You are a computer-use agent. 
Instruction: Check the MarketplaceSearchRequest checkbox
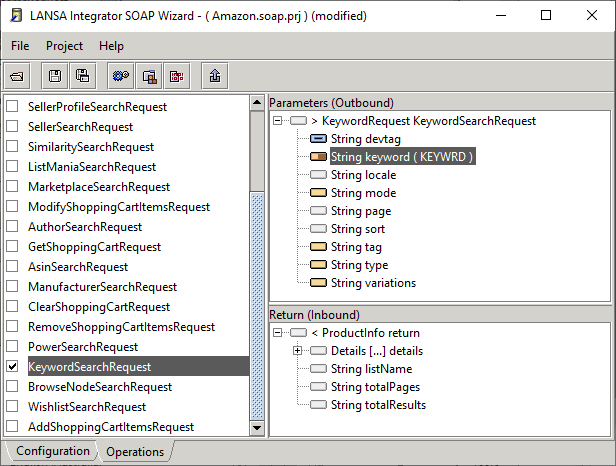tap(12, 186)
